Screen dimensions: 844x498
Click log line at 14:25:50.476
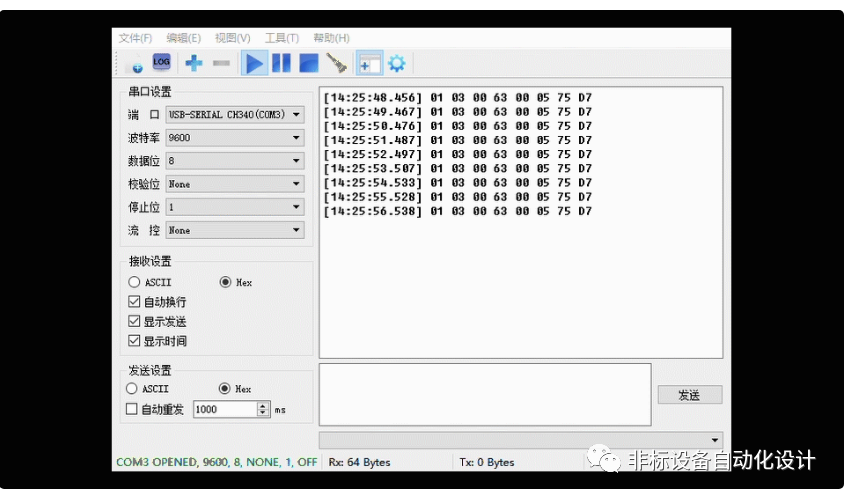(458, 126)
